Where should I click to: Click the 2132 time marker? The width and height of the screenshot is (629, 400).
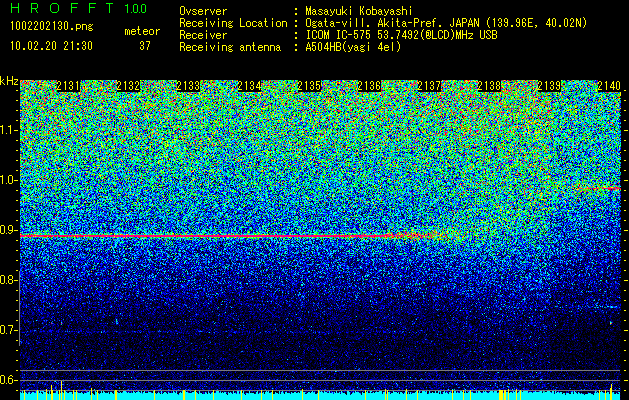click(128, 86)
